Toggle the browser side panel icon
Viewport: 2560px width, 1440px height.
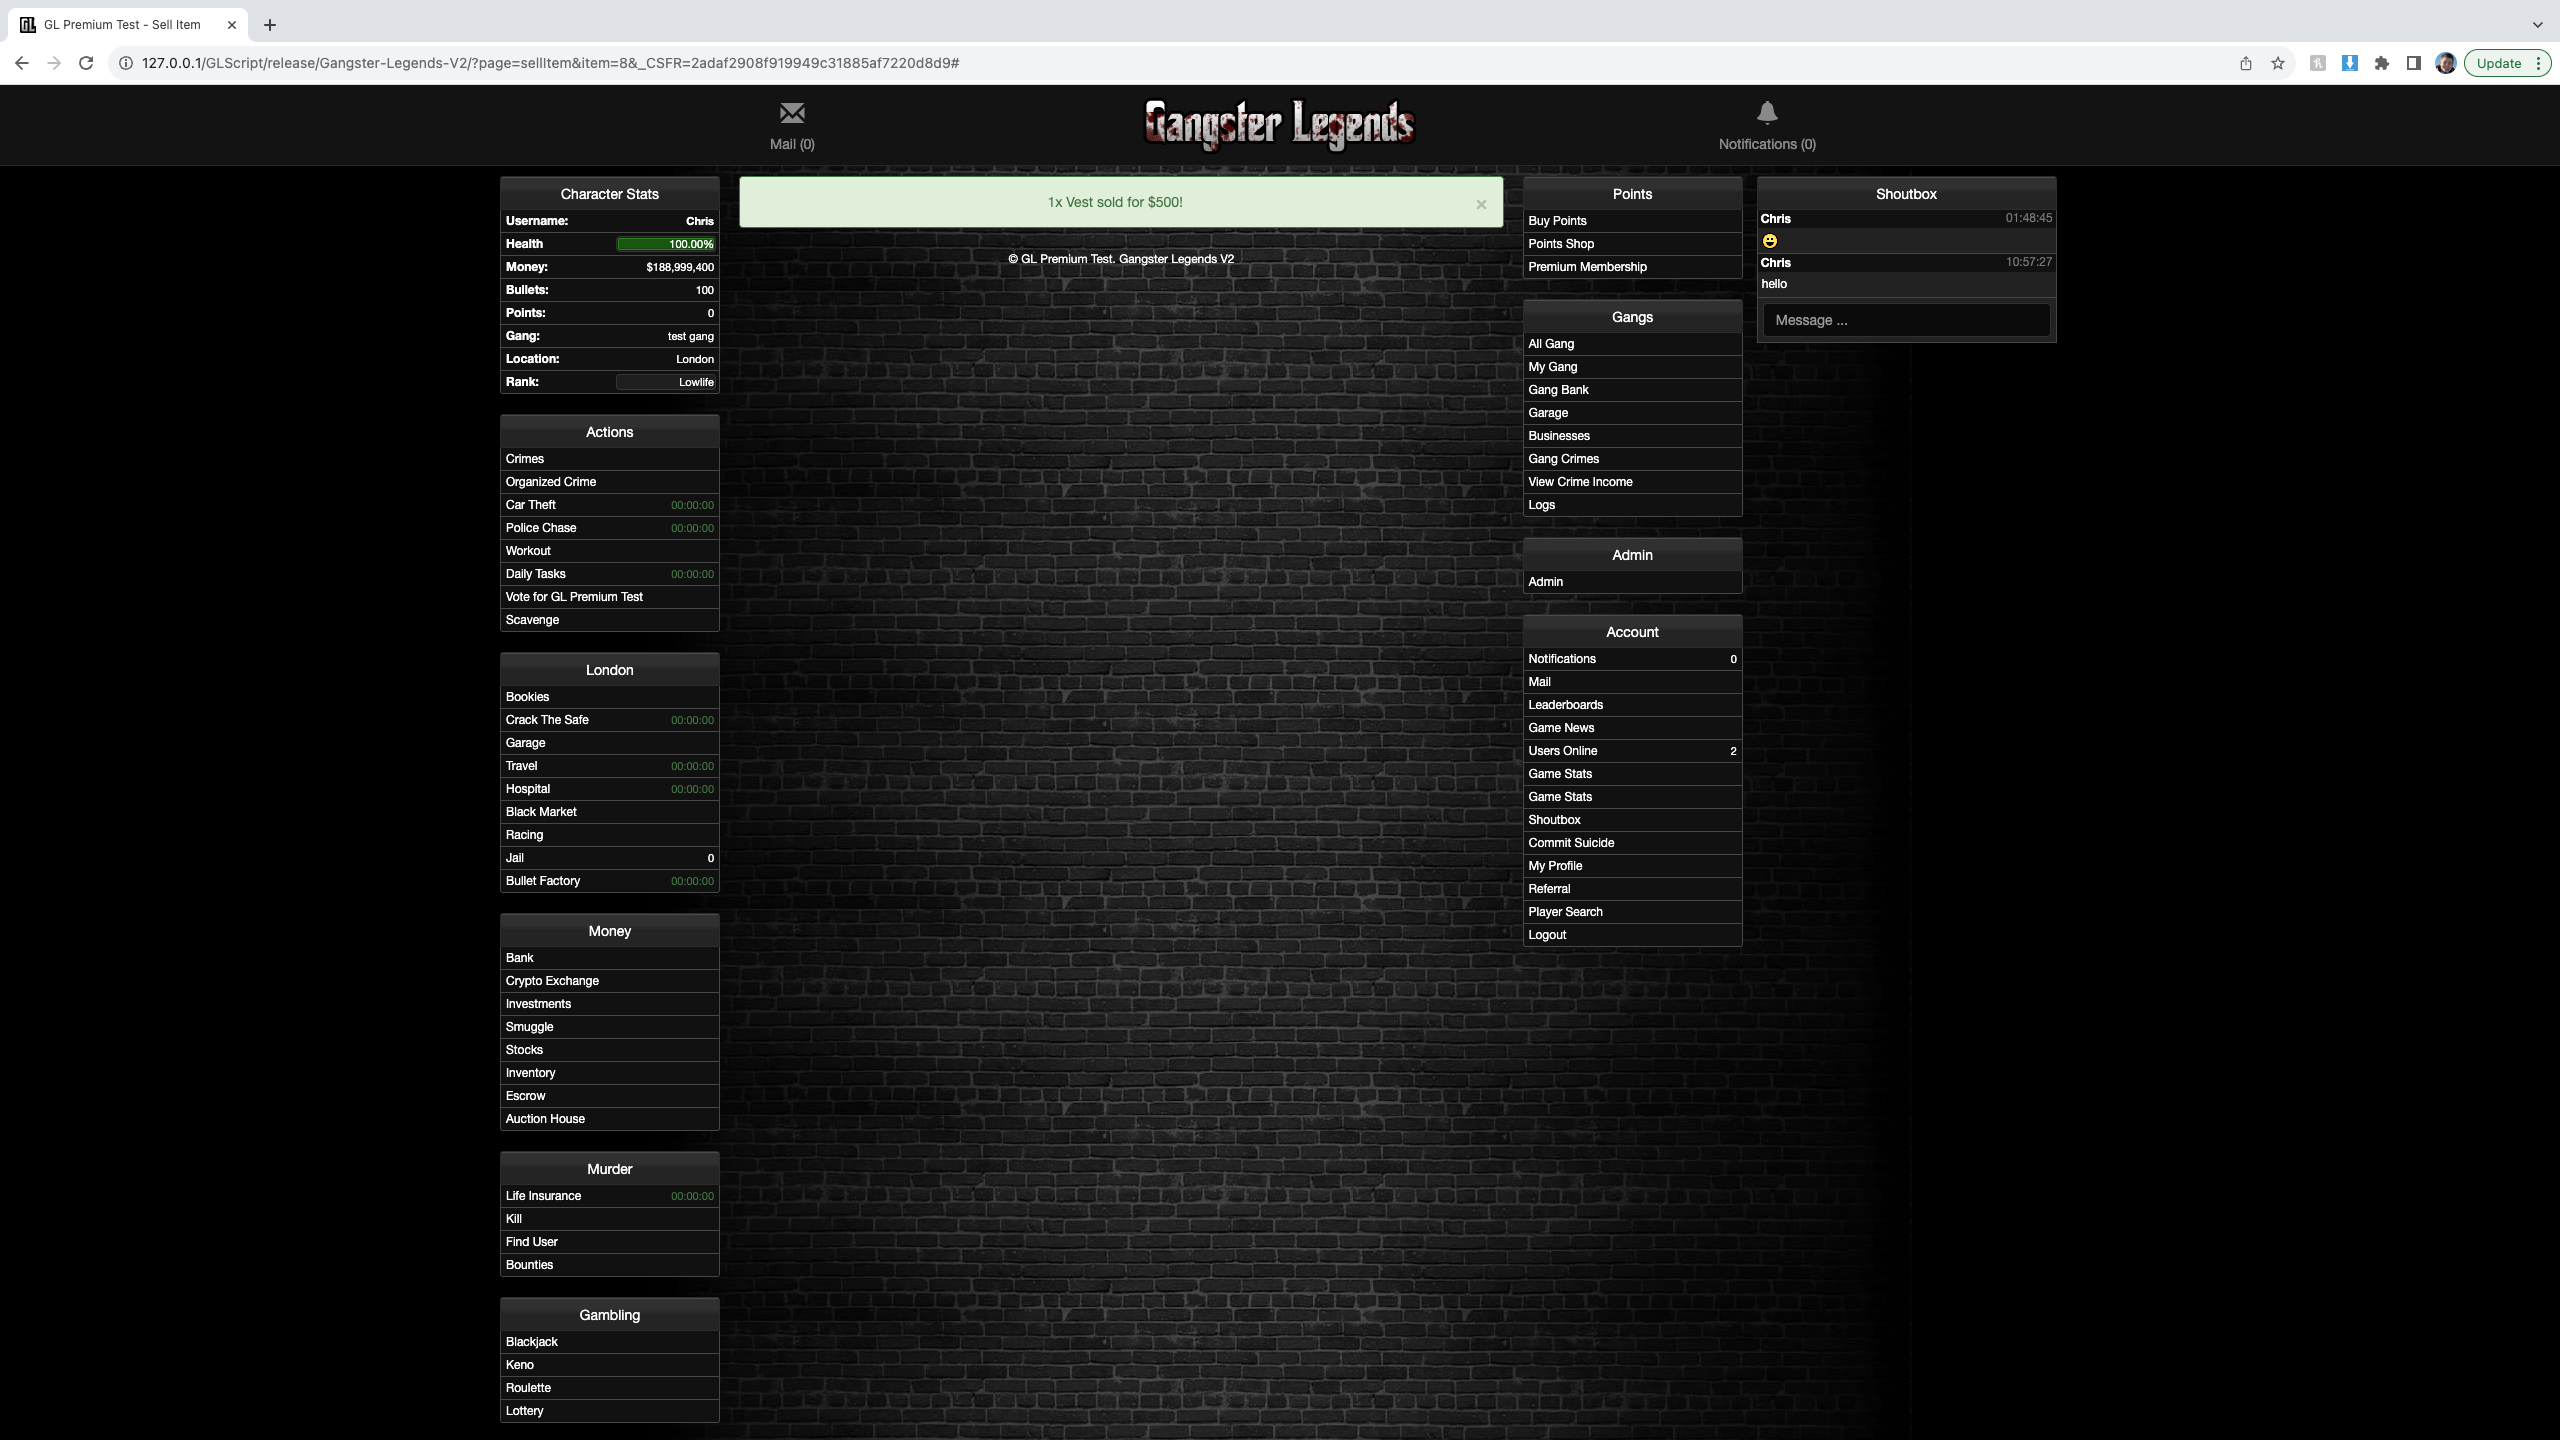click(2413, 63)
